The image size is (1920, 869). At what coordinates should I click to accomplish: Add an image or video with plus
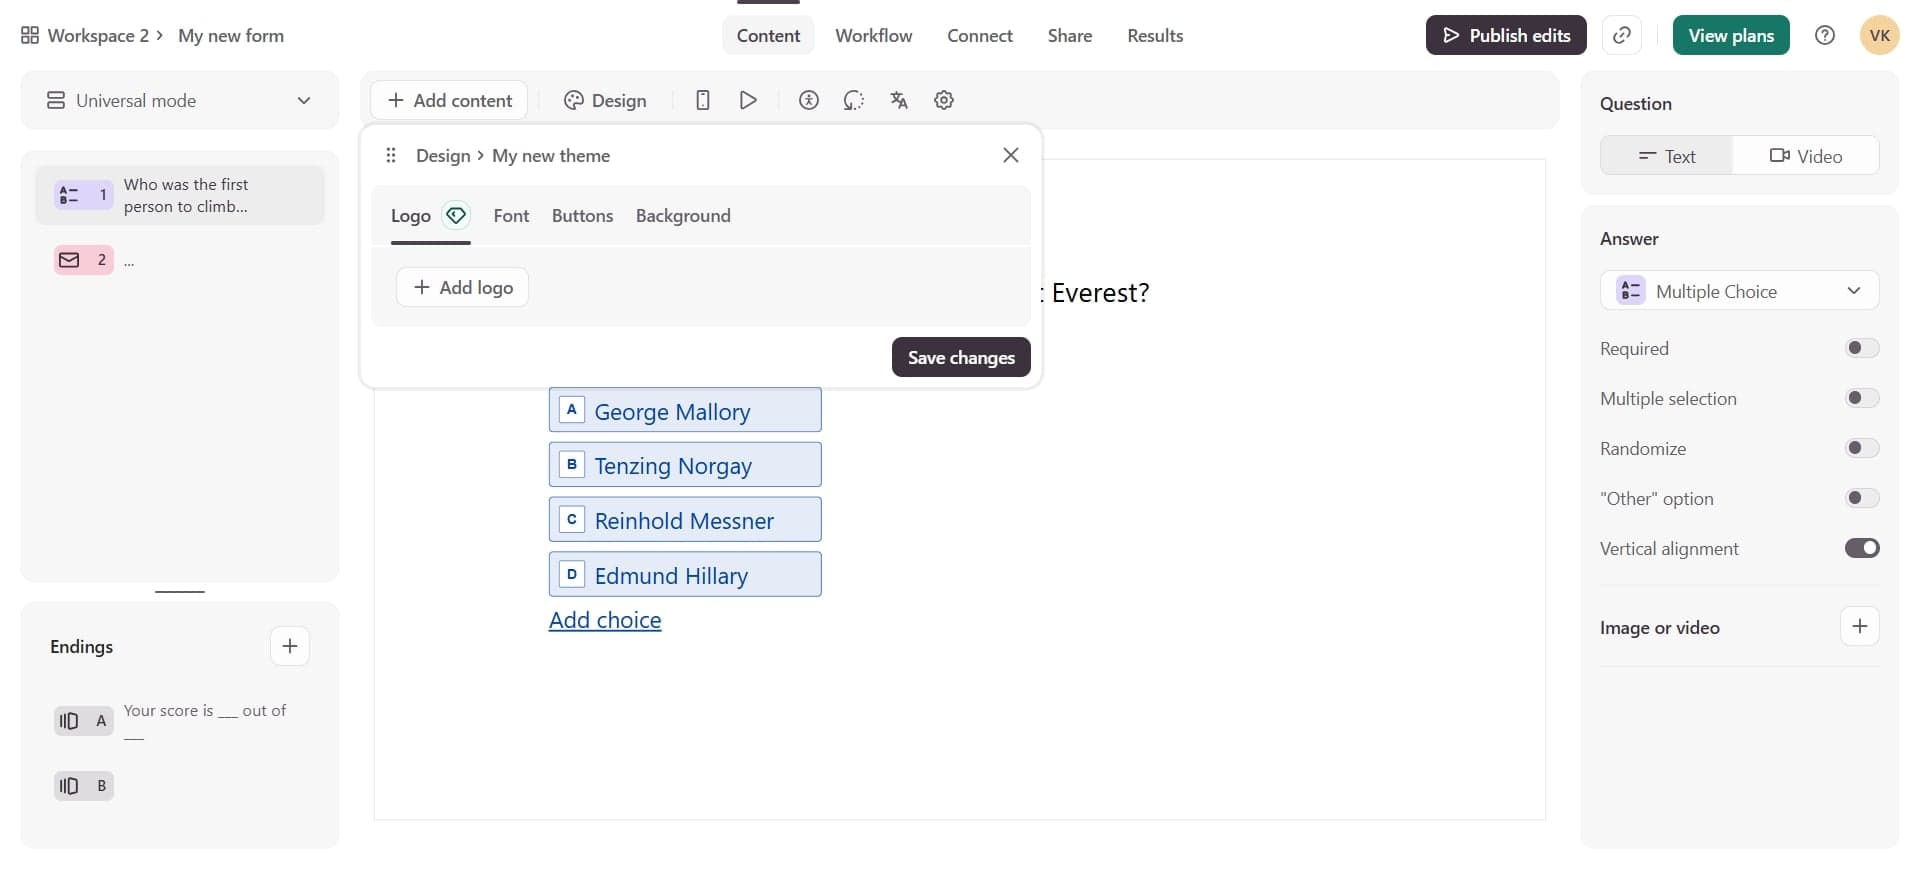click(x=1859, y=627)
